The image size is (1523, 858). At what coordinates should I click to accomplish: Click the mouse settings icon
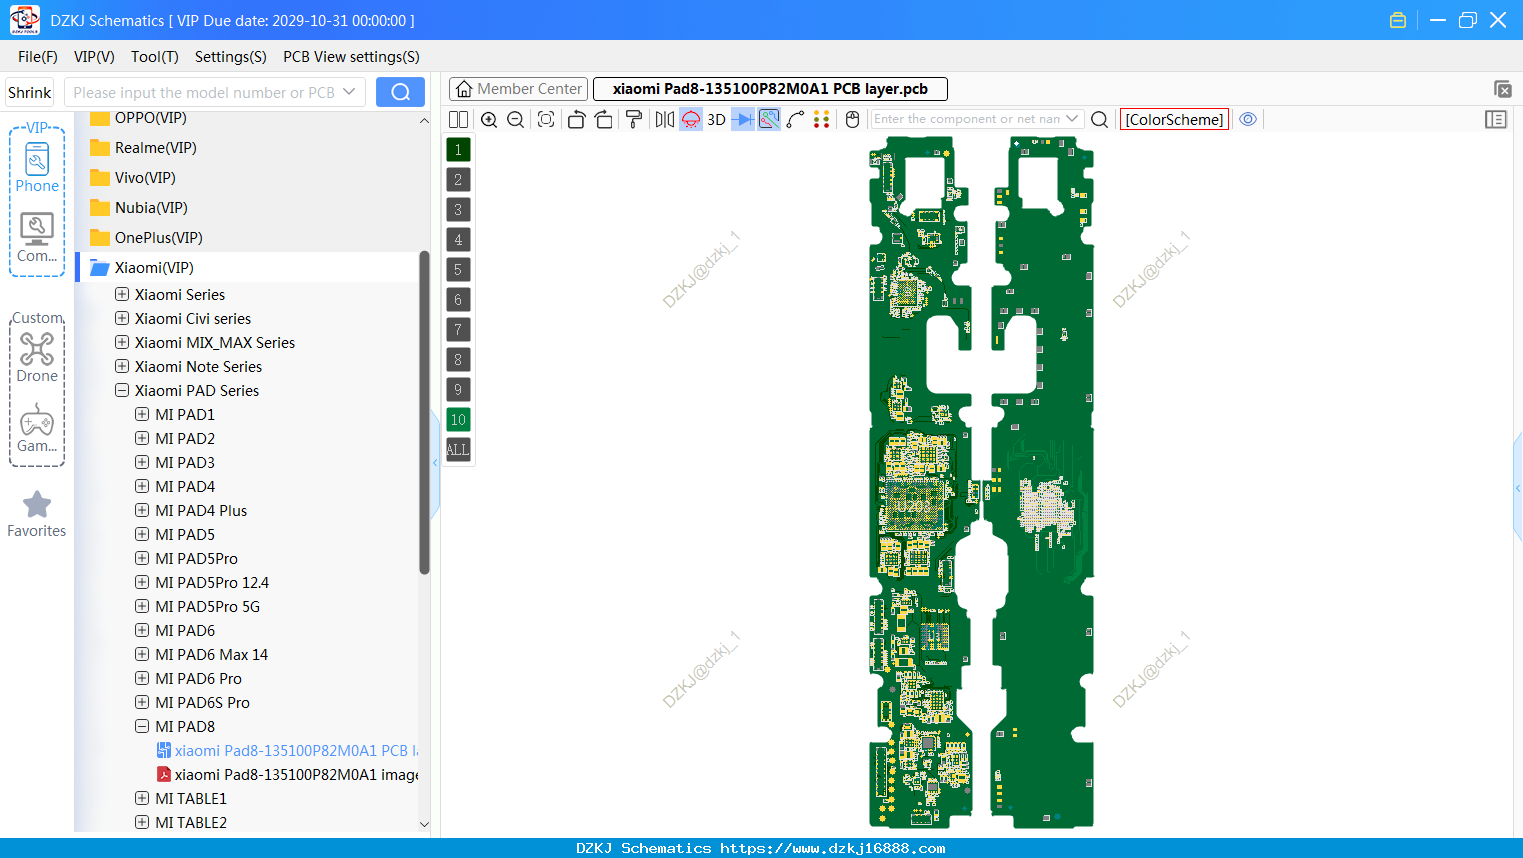click(x=852, y=119)
